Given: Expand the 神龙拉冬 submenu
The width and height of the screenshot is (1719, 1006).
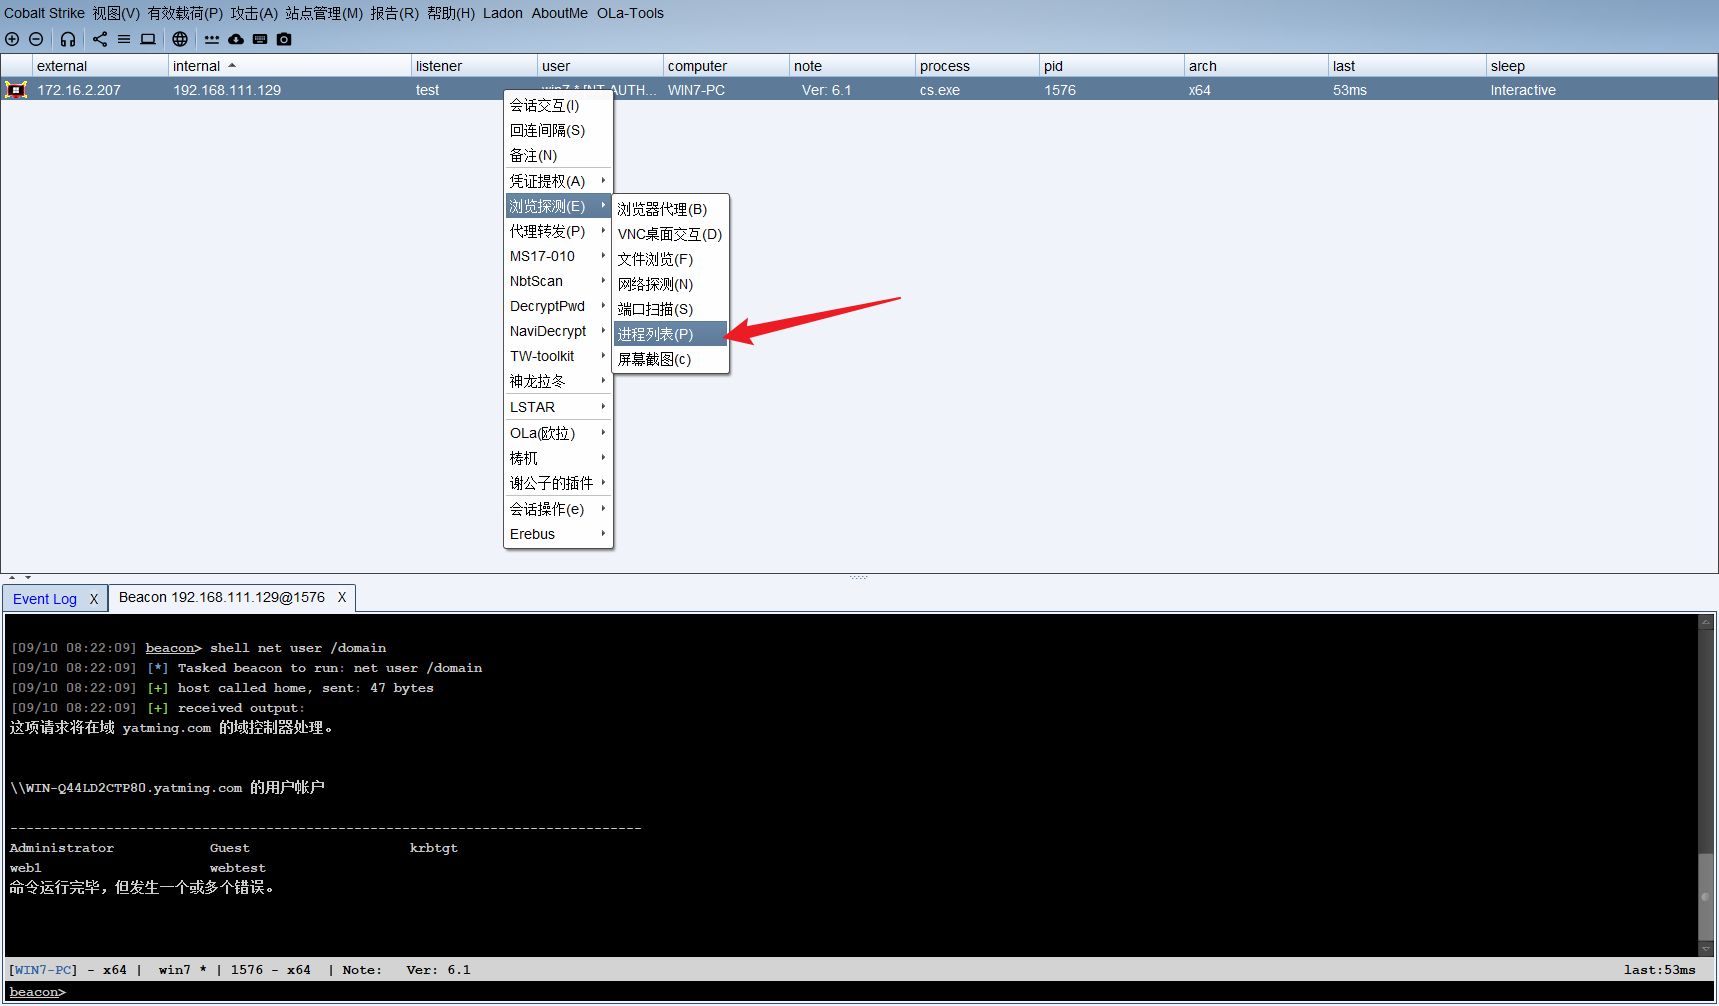Looking at the screenshot, I should coord(558,381).
